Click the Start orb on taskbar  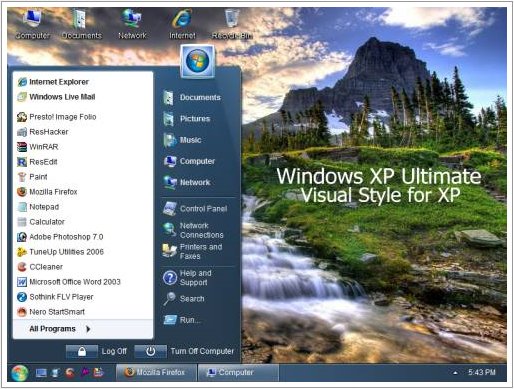tap(19, 373)
